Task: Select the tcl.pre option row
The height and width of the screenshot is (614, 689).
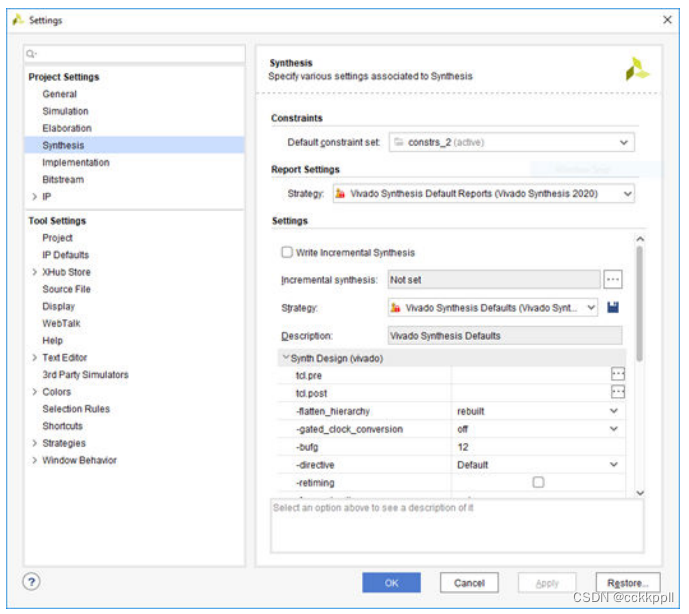Action: tap(451, 375)
